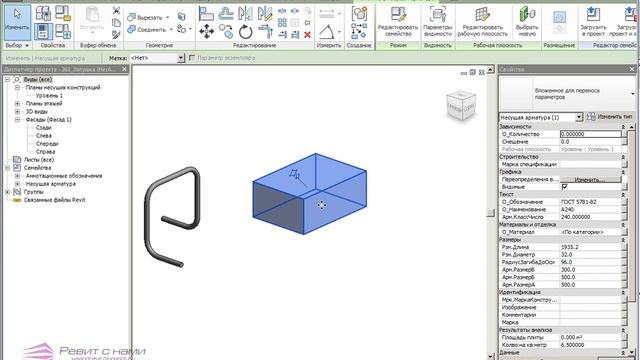Expand Несущая арматура tree node

(17, 184)
